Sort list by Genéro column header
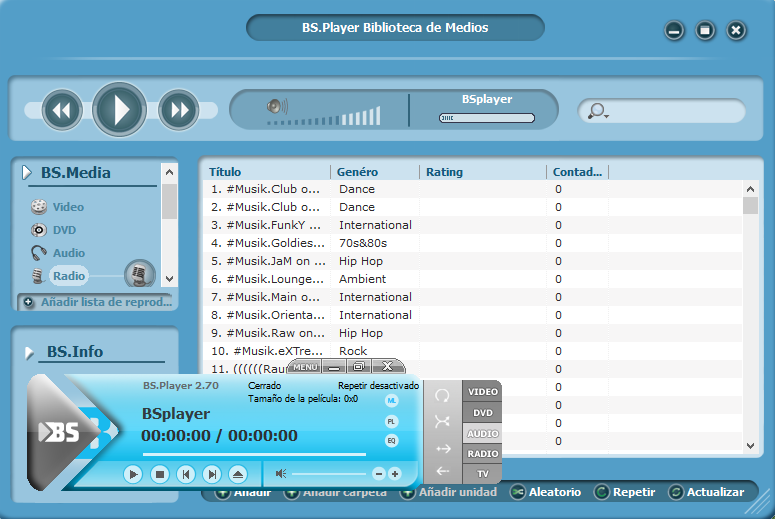Viewport: 775px width, 519px height. (357, 172)
